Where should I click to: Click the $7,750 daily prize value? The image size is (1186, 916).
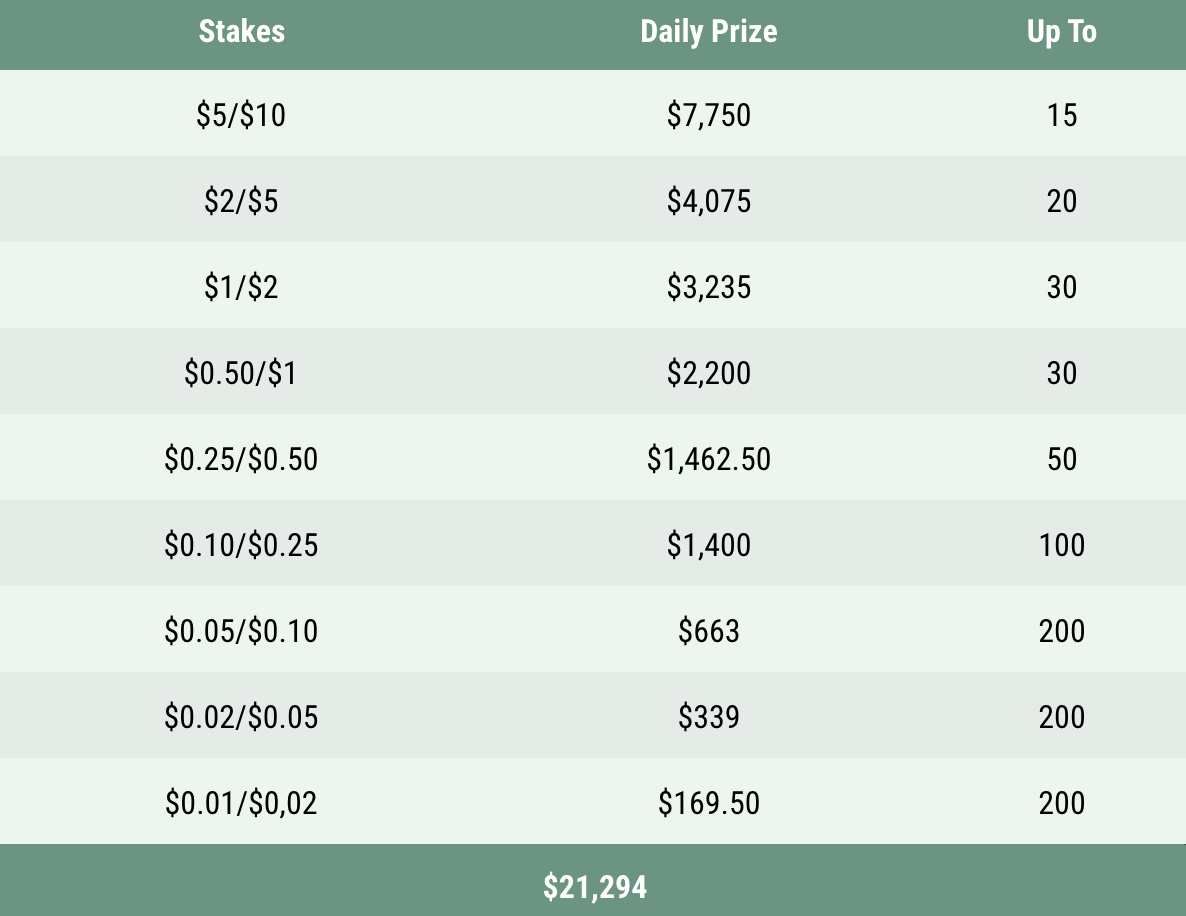(x=708, y=116)
